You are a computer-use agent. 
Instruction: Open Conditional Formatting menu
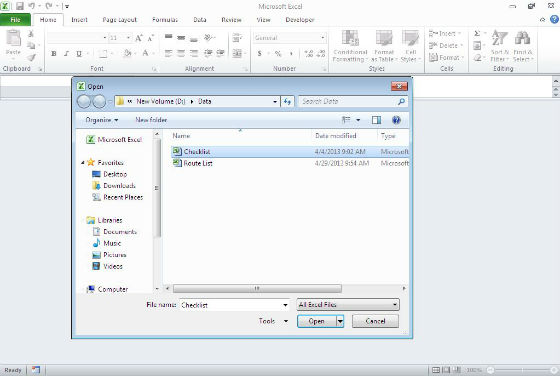pos(350,46)
